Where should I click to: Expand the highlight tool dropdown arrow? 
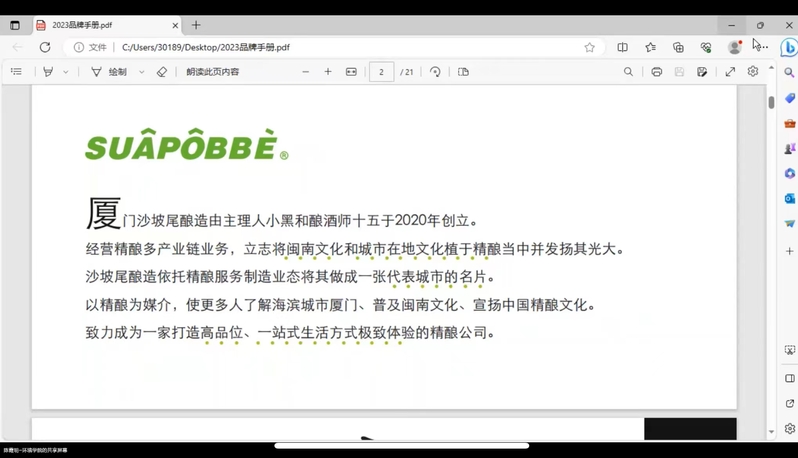coord(66,72)
